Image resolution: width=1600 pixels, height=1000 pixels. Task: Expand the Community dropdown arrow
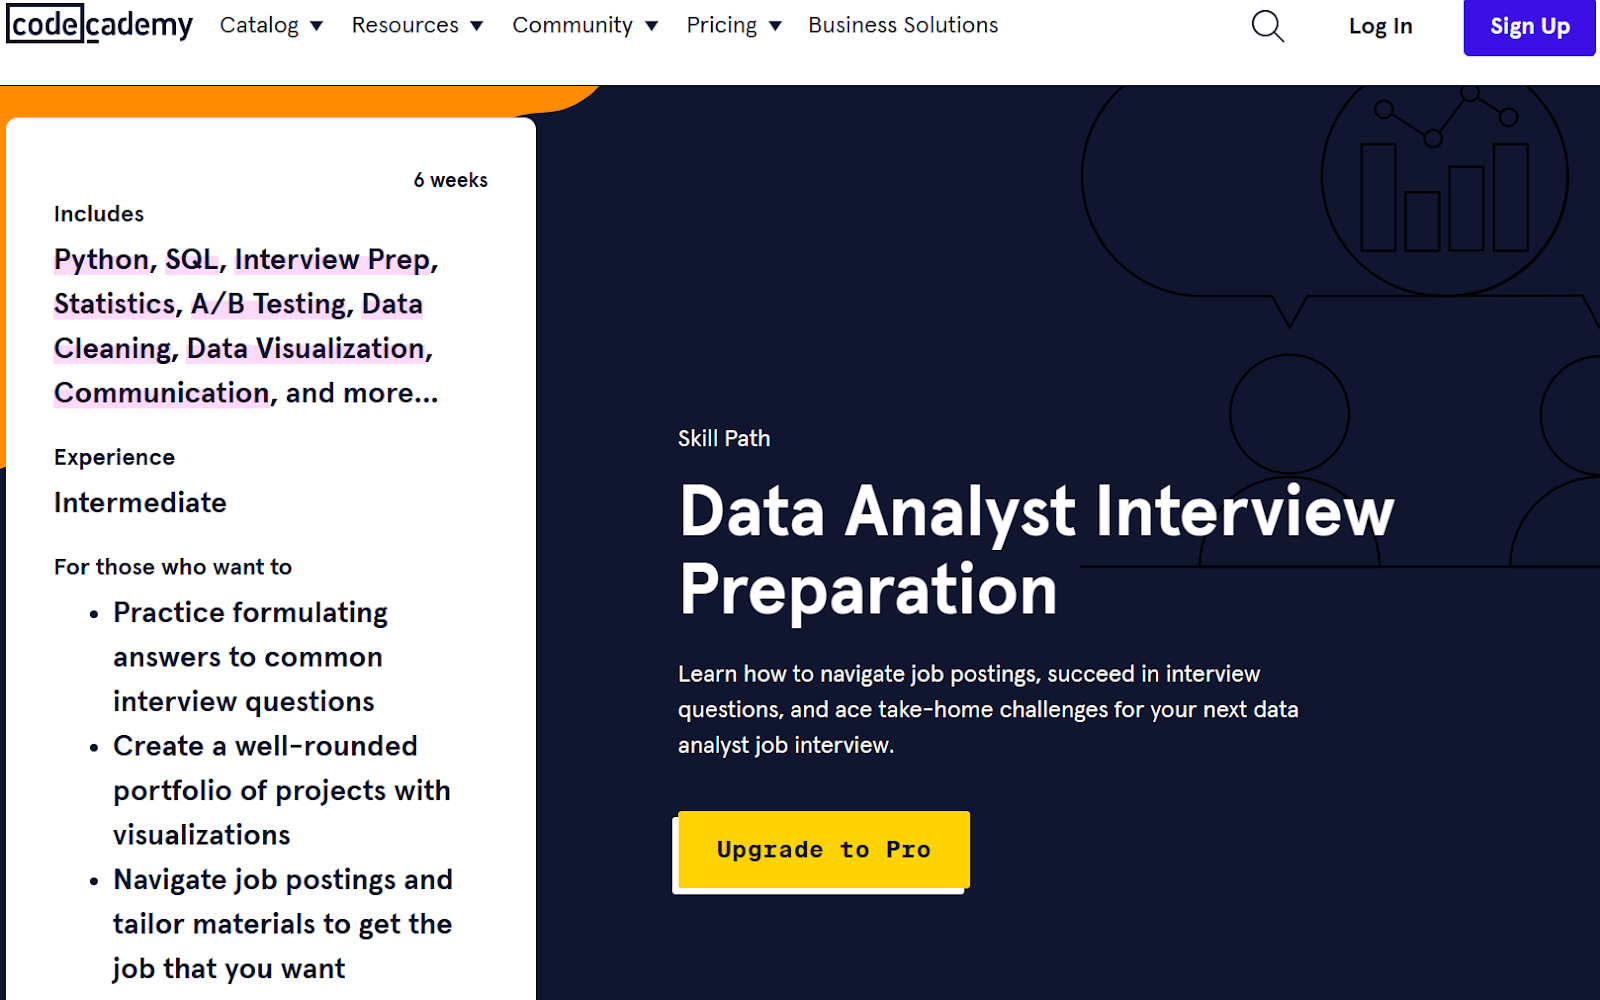point(652,26)
